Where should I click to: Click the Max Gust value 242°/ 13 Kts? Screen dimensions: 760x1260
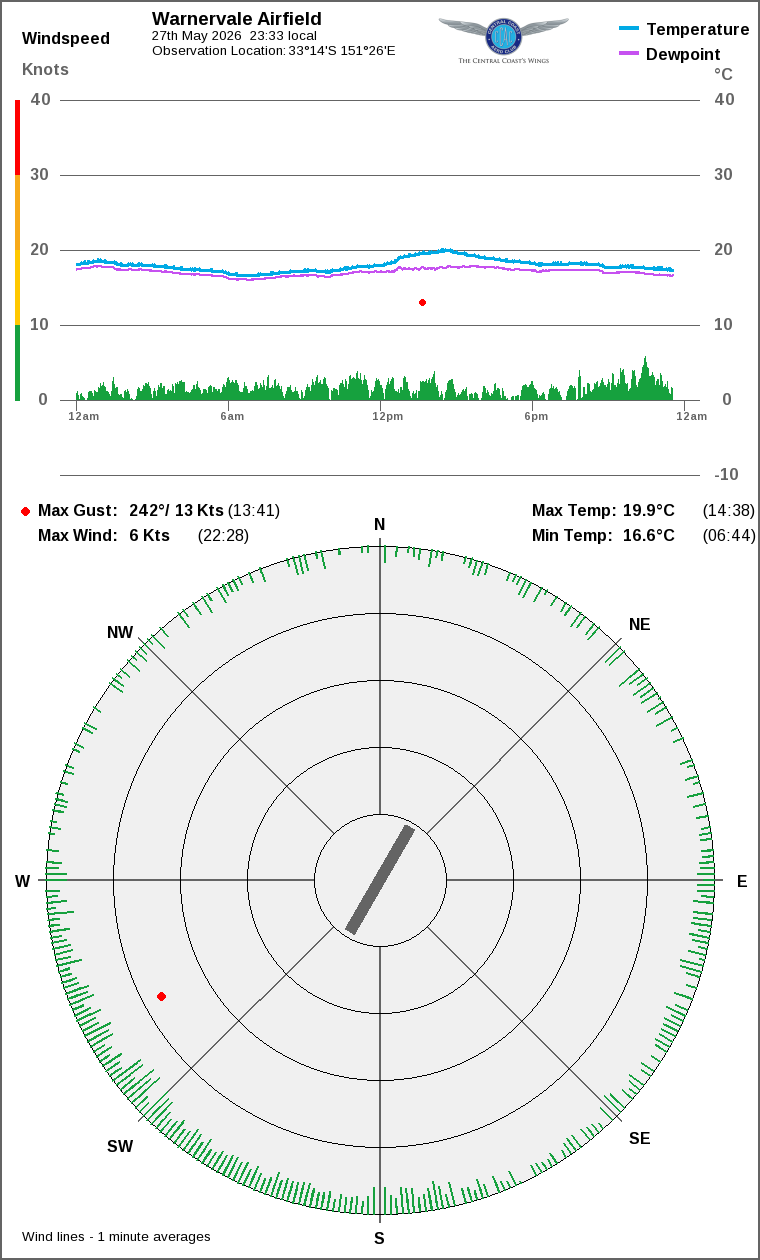click(176, 511)
